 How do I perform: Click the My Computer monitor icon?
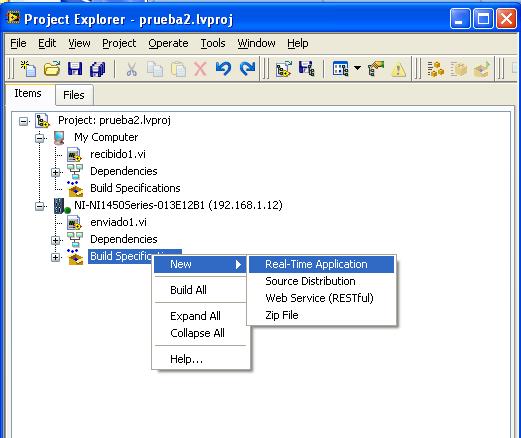coord(59,138)
